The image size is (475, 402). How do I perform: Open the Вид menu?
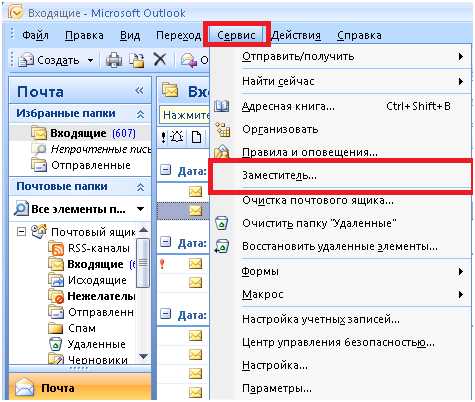click(x=130, y=35)
